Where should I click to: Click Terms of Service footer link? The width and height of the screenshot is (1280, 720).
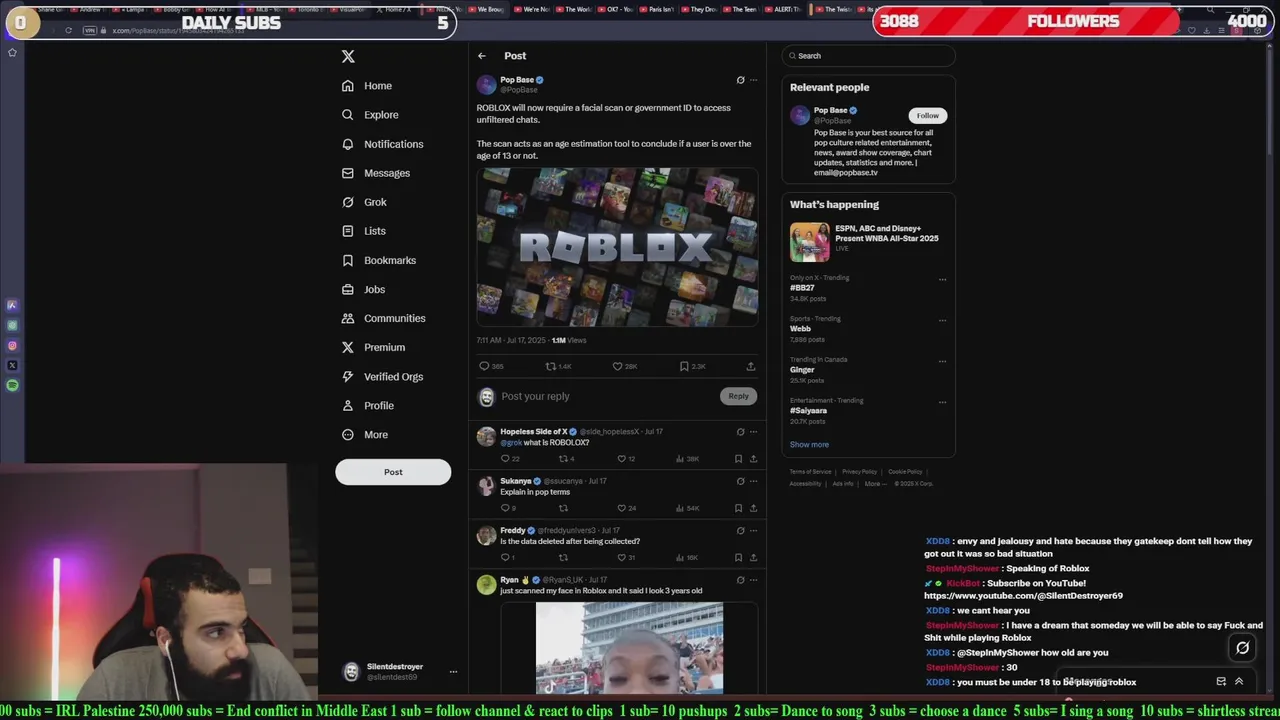point(810,472)
